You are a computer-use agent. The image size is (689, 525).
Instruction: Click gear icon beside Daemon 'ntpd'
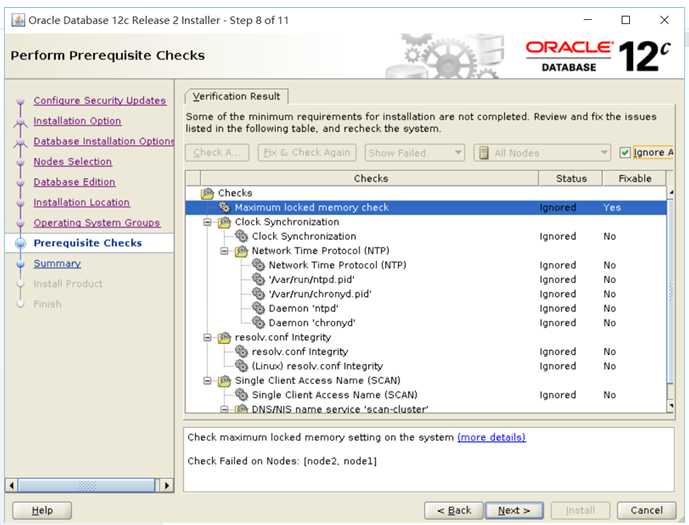coord(258,308)
